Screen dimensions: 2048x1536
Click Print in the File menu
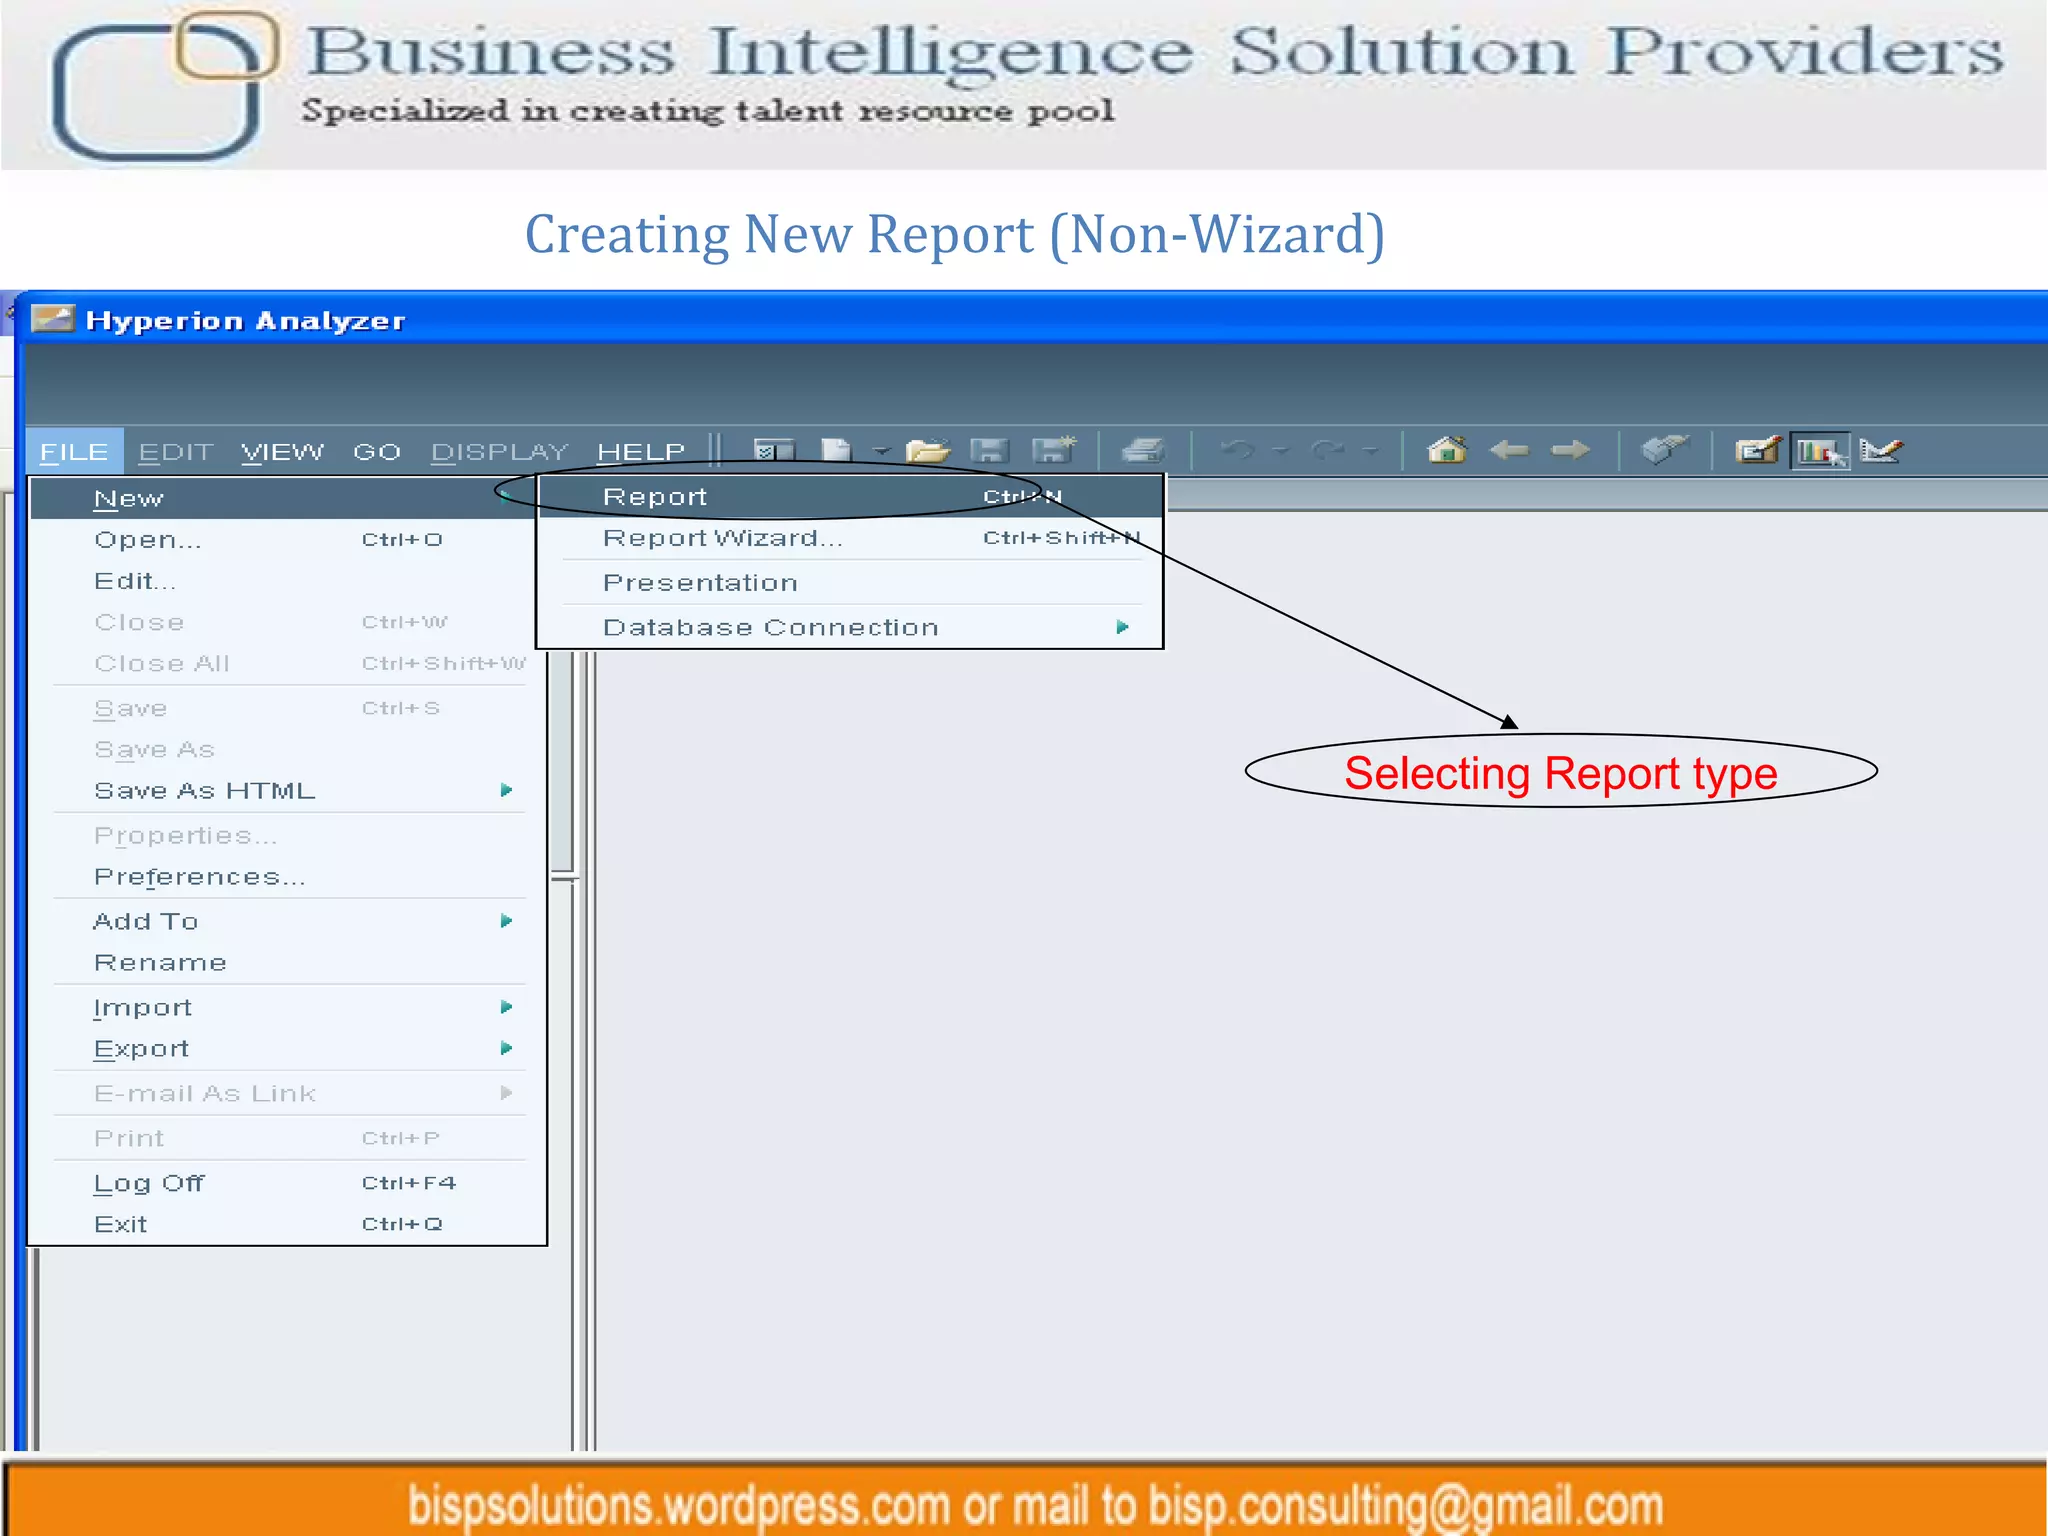pos(286,1138)
